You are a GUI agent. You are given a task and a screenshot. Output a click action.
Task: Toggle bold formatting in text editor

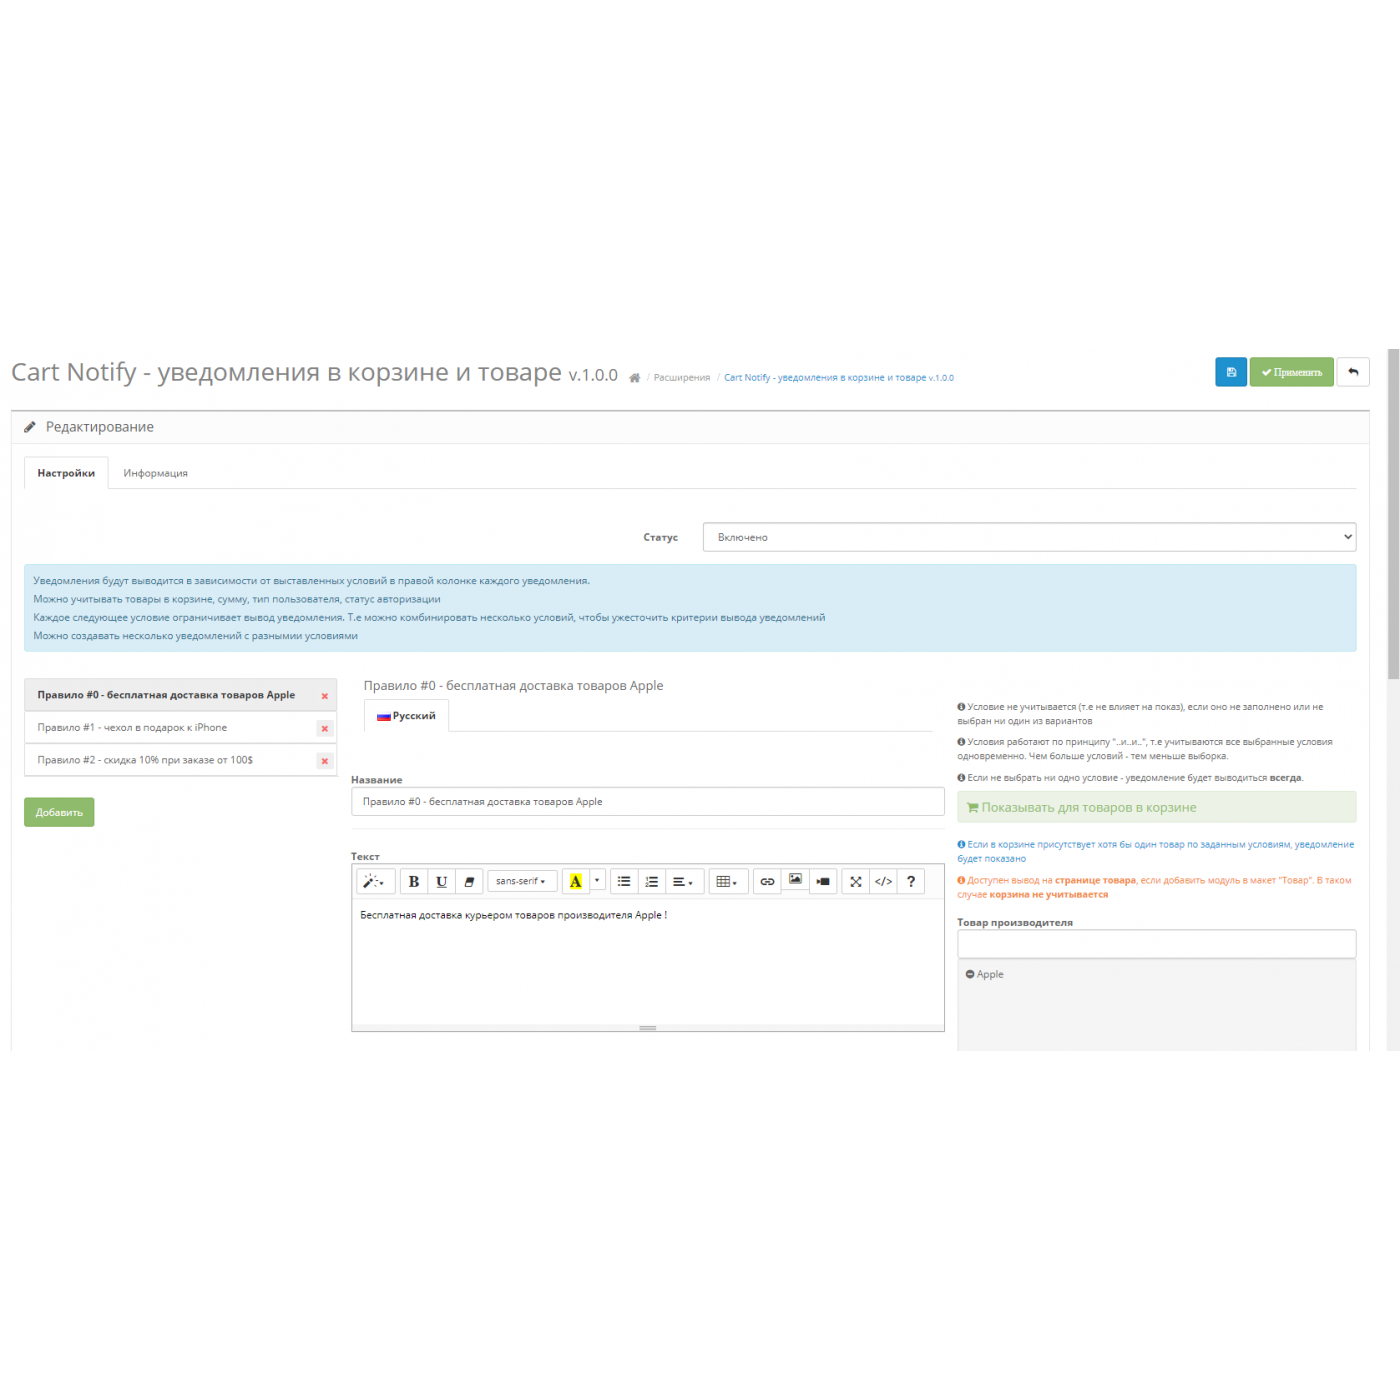point(413,882)
